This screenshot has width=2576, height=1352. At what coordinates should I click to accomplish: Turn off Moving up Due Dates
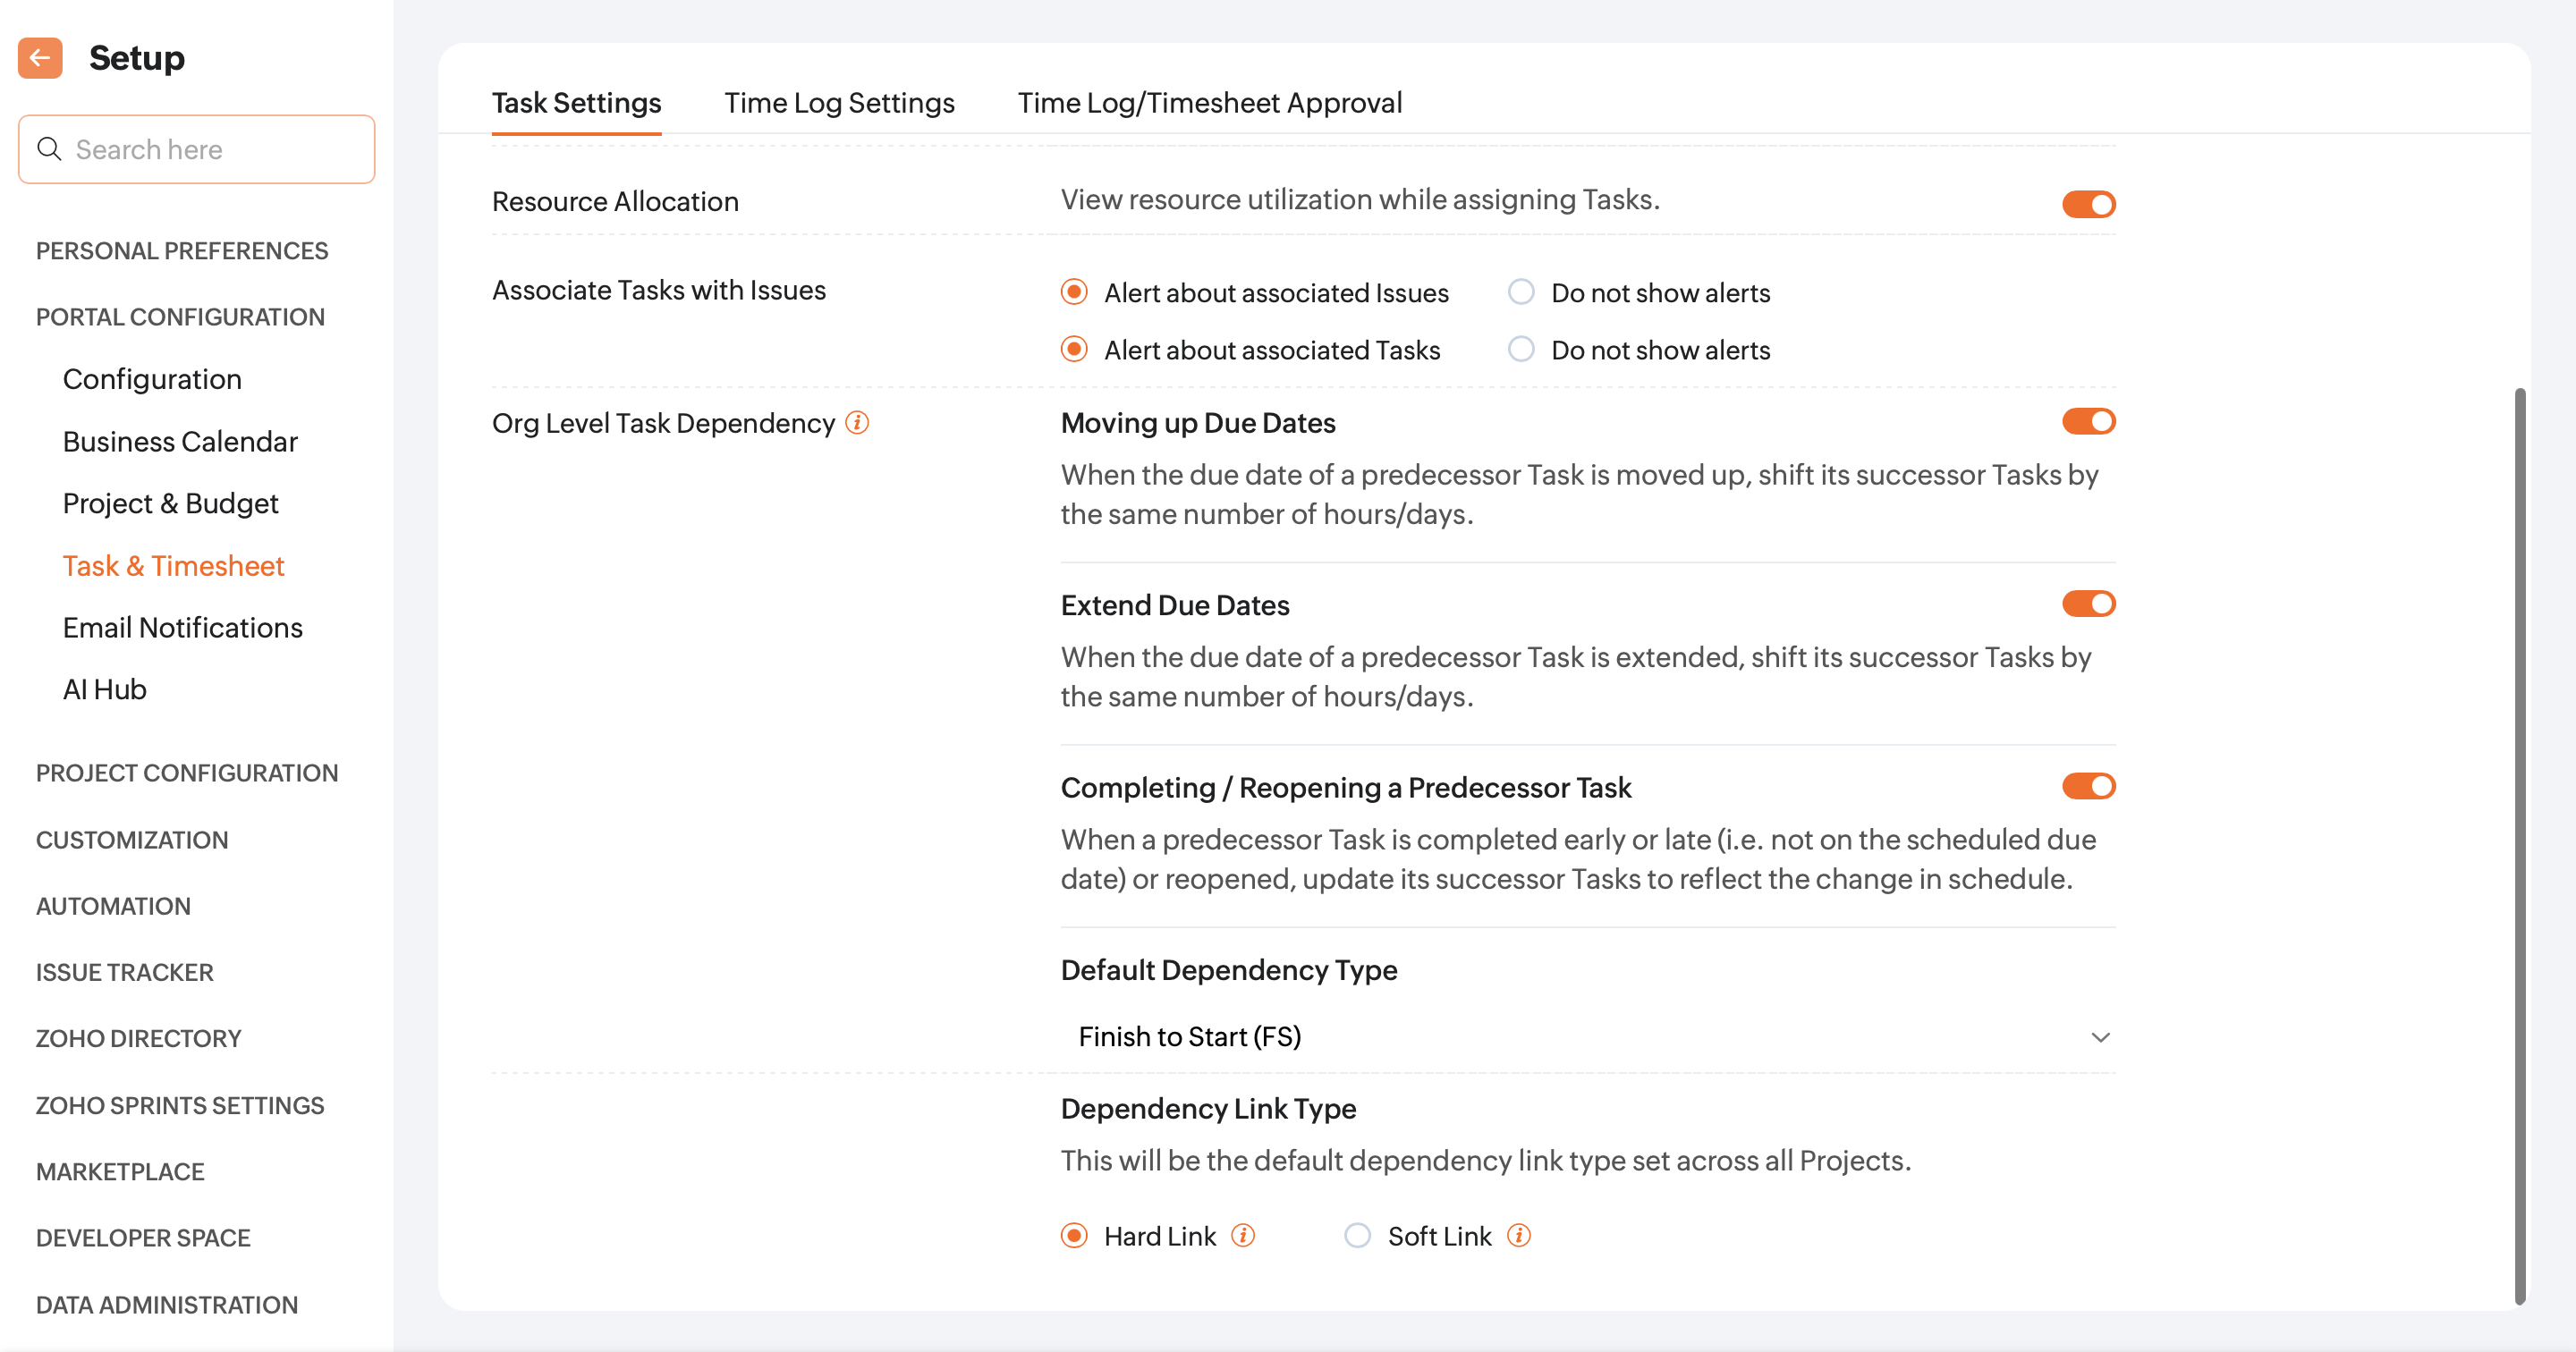coord(2088,422)
